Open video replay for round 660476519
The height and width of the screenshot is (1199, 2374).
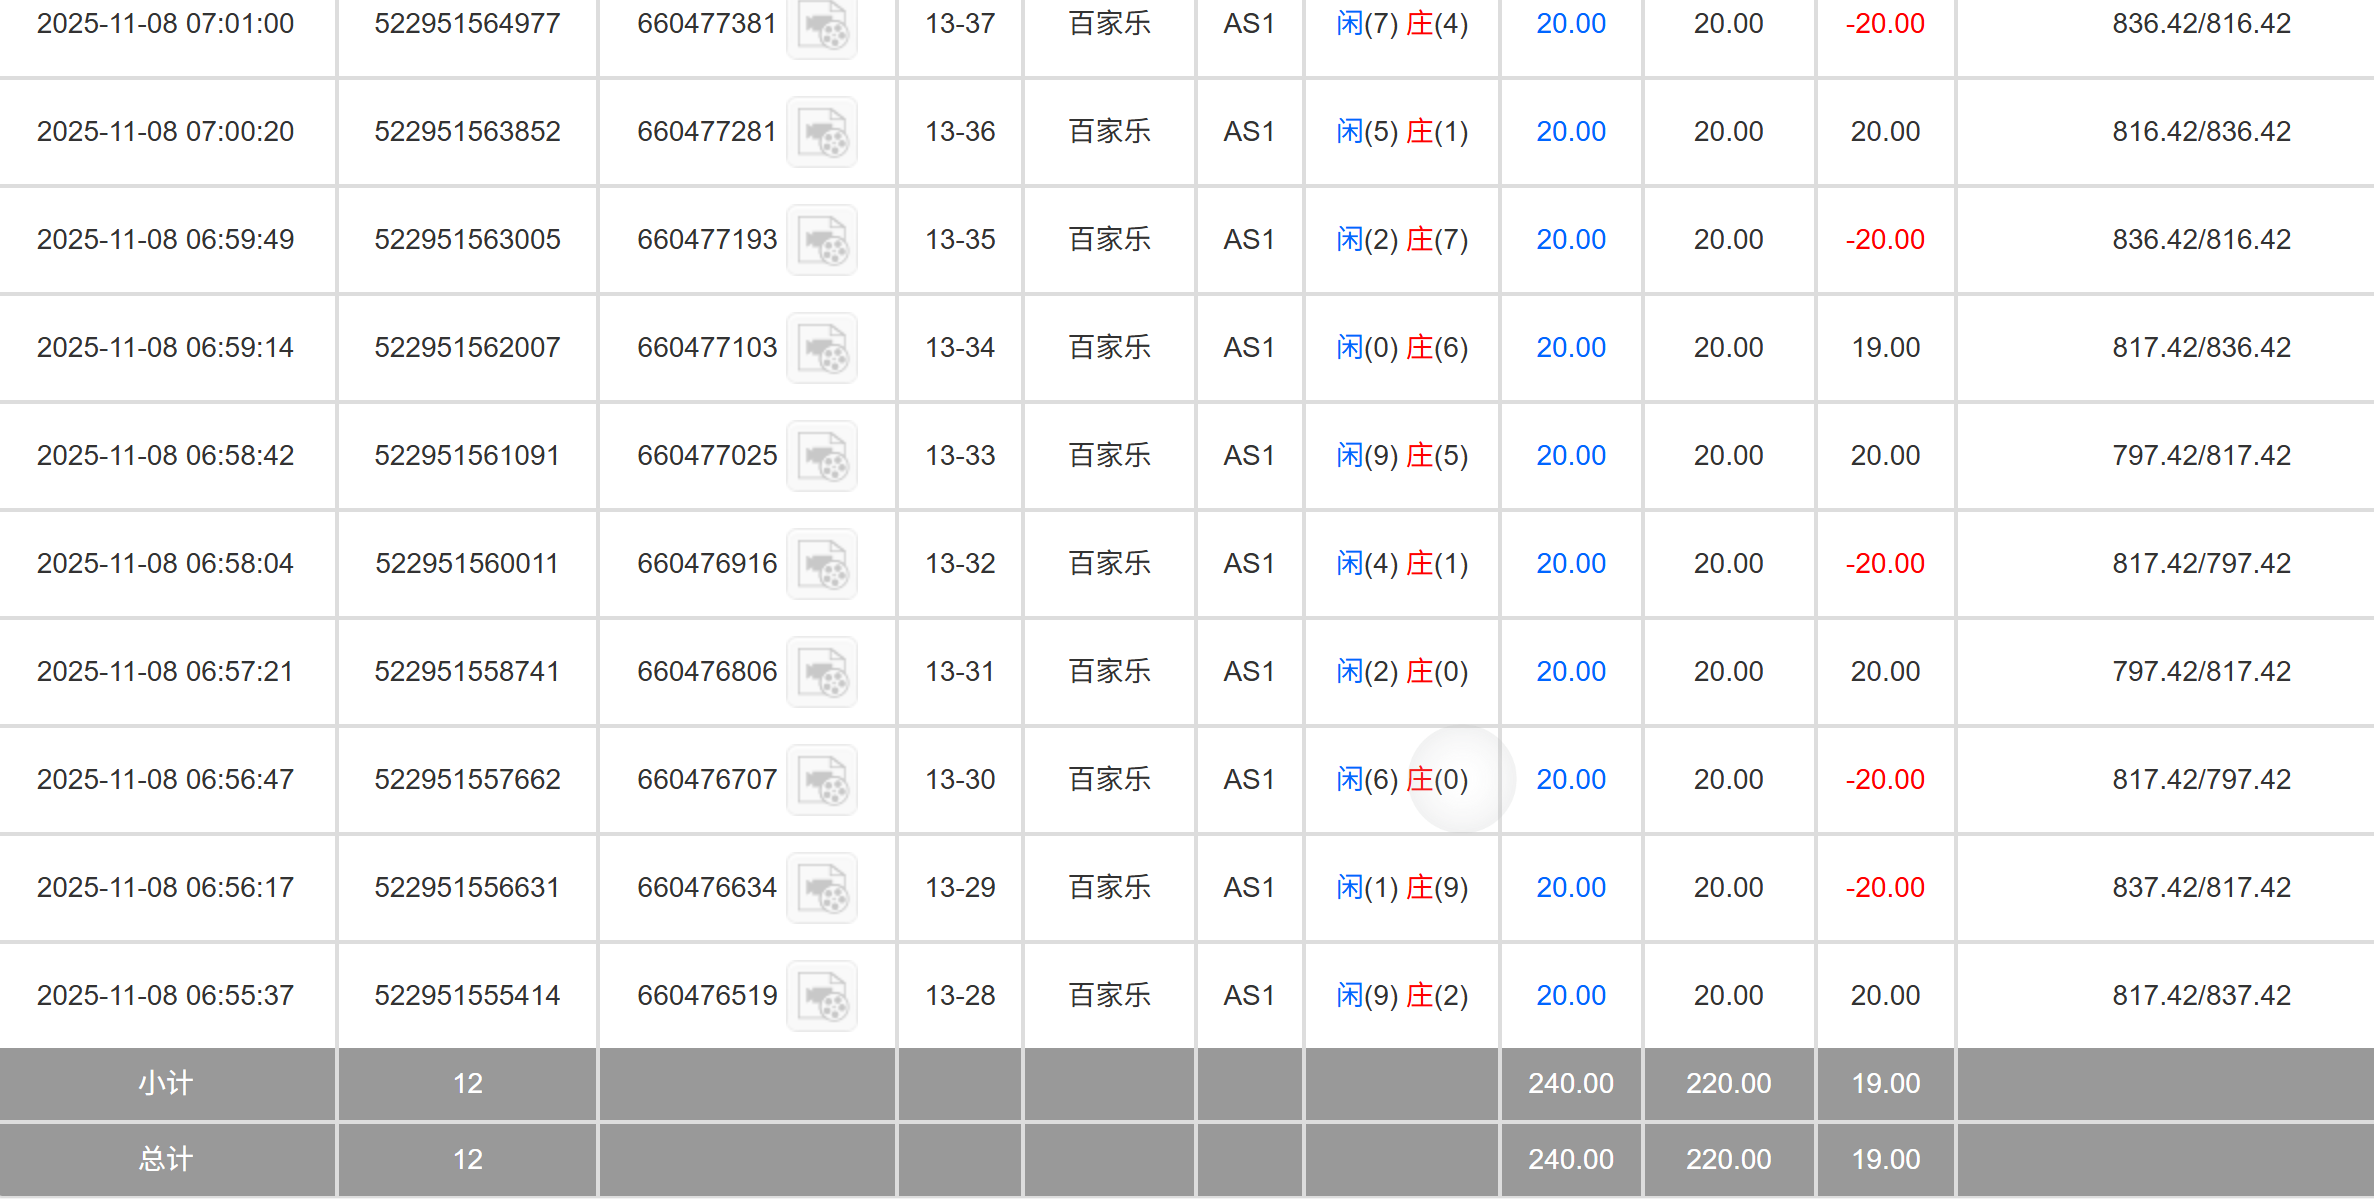coord(822,996)
